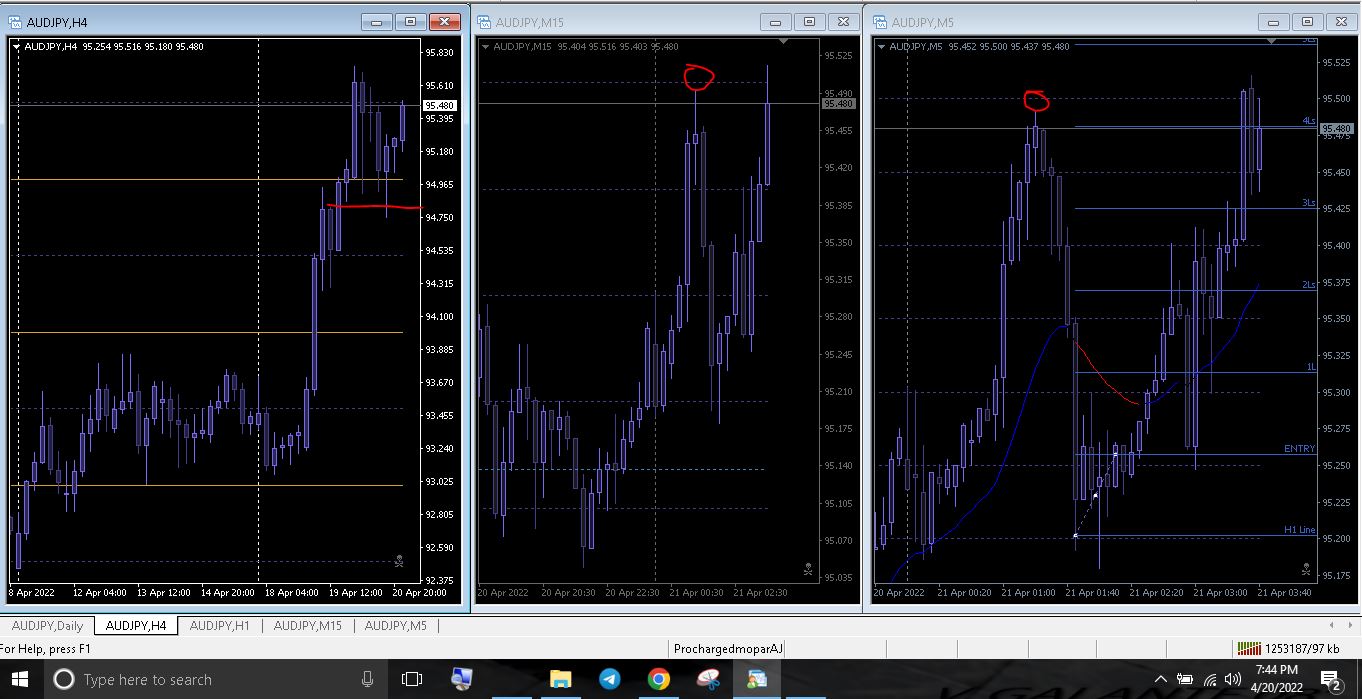Click the skull icon in the H4 chart

(x=399, y=561)
